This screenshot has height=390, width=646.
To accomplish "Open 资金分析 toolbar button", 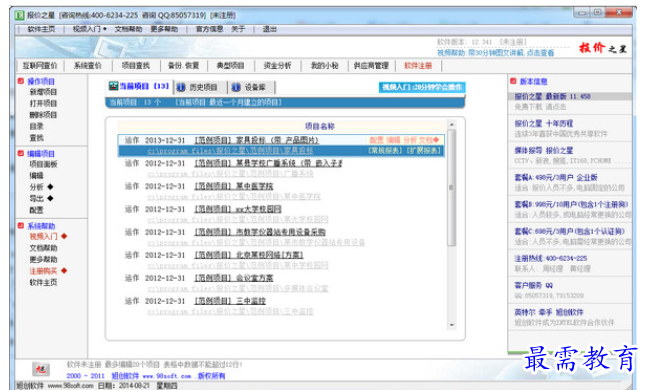I will [x=277, y=65].
